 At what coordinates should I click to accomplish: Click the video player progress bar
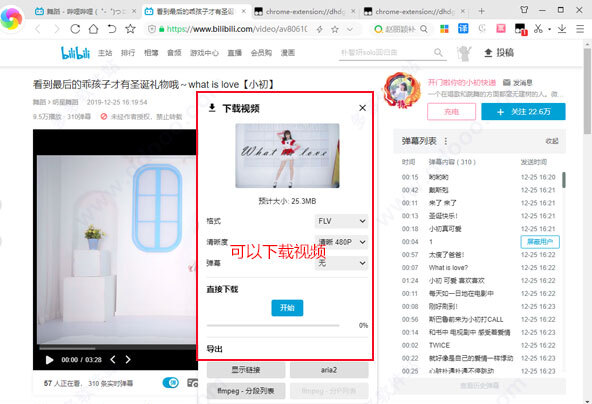point(117,348)
